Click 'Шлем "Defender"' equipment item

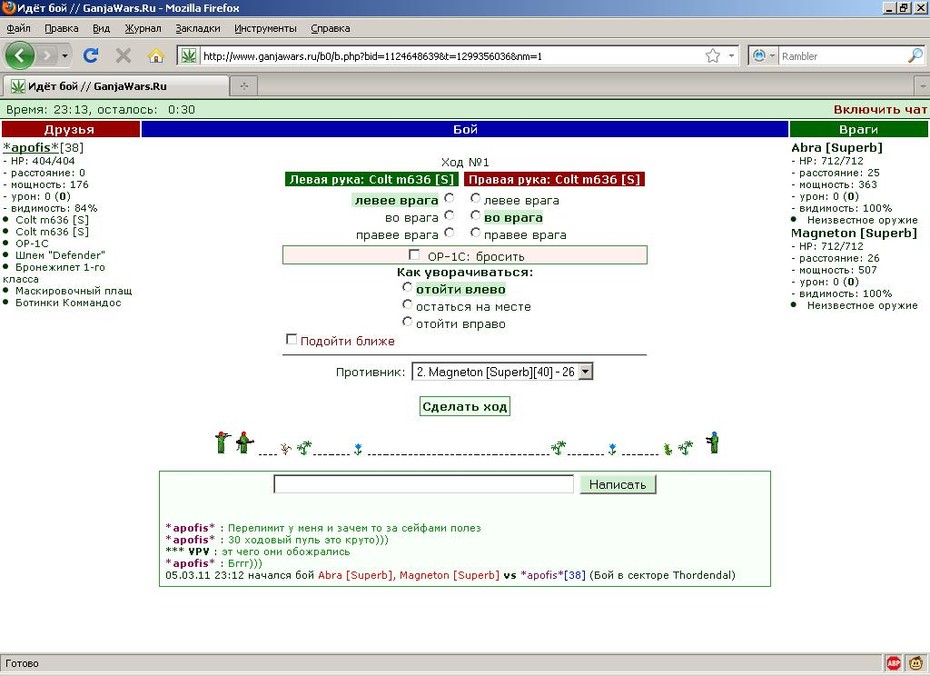[60, 255]
